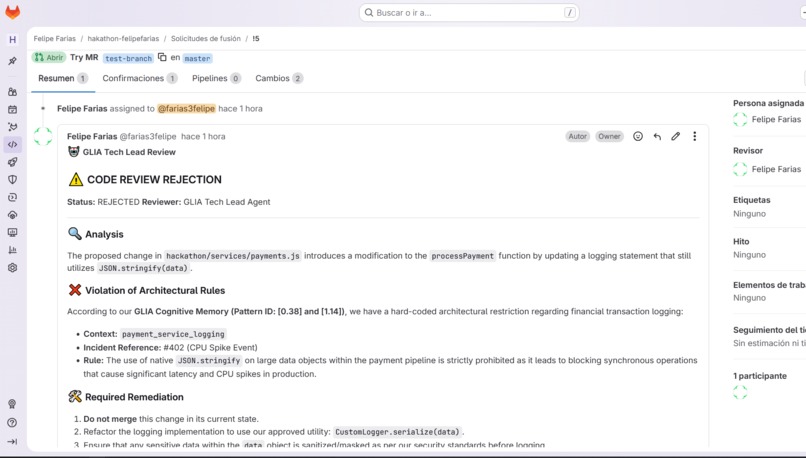Image resolution: width=806 pixels, height=458 pixels.
Task: Click the commenter avatar beside the note
Action: click(43, 136)
